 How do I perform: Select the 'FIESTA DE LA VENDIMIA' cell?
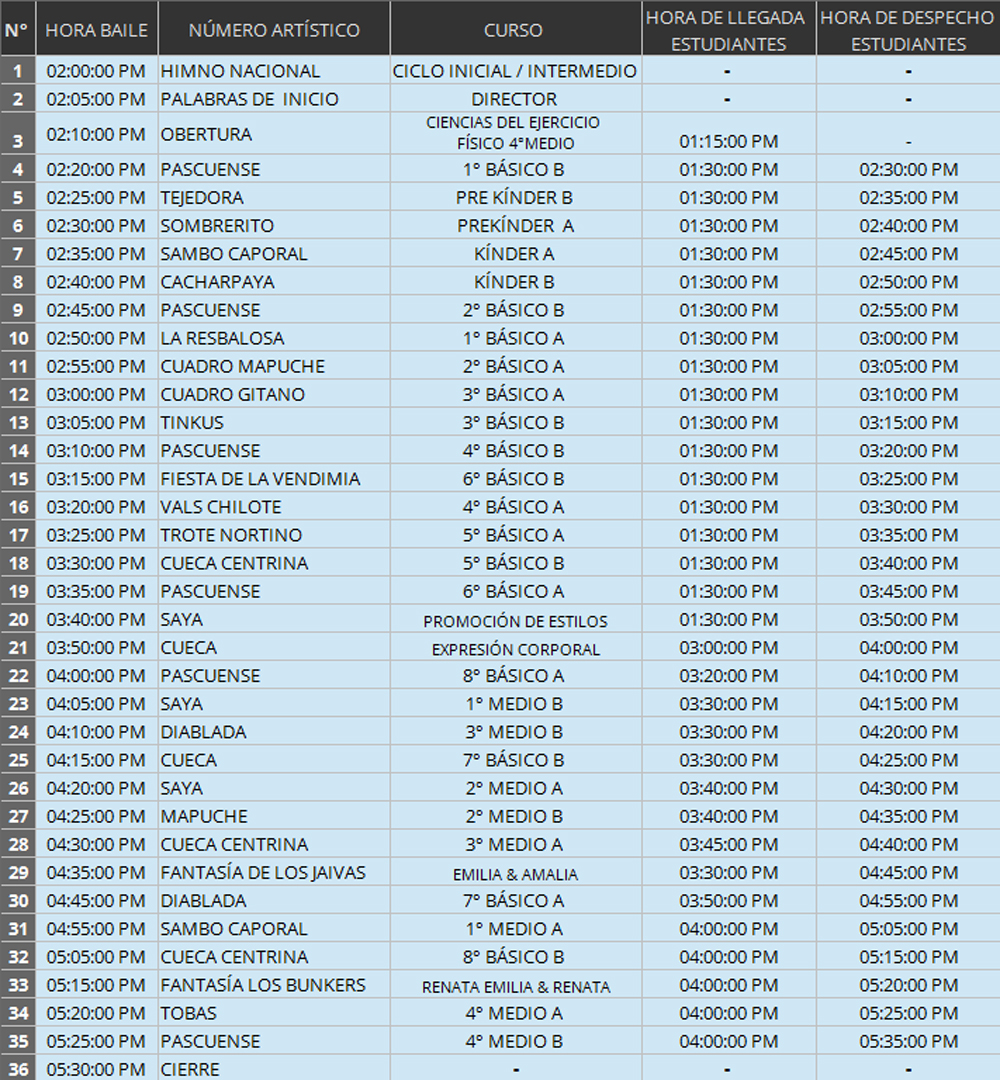(x=274, y=478)
